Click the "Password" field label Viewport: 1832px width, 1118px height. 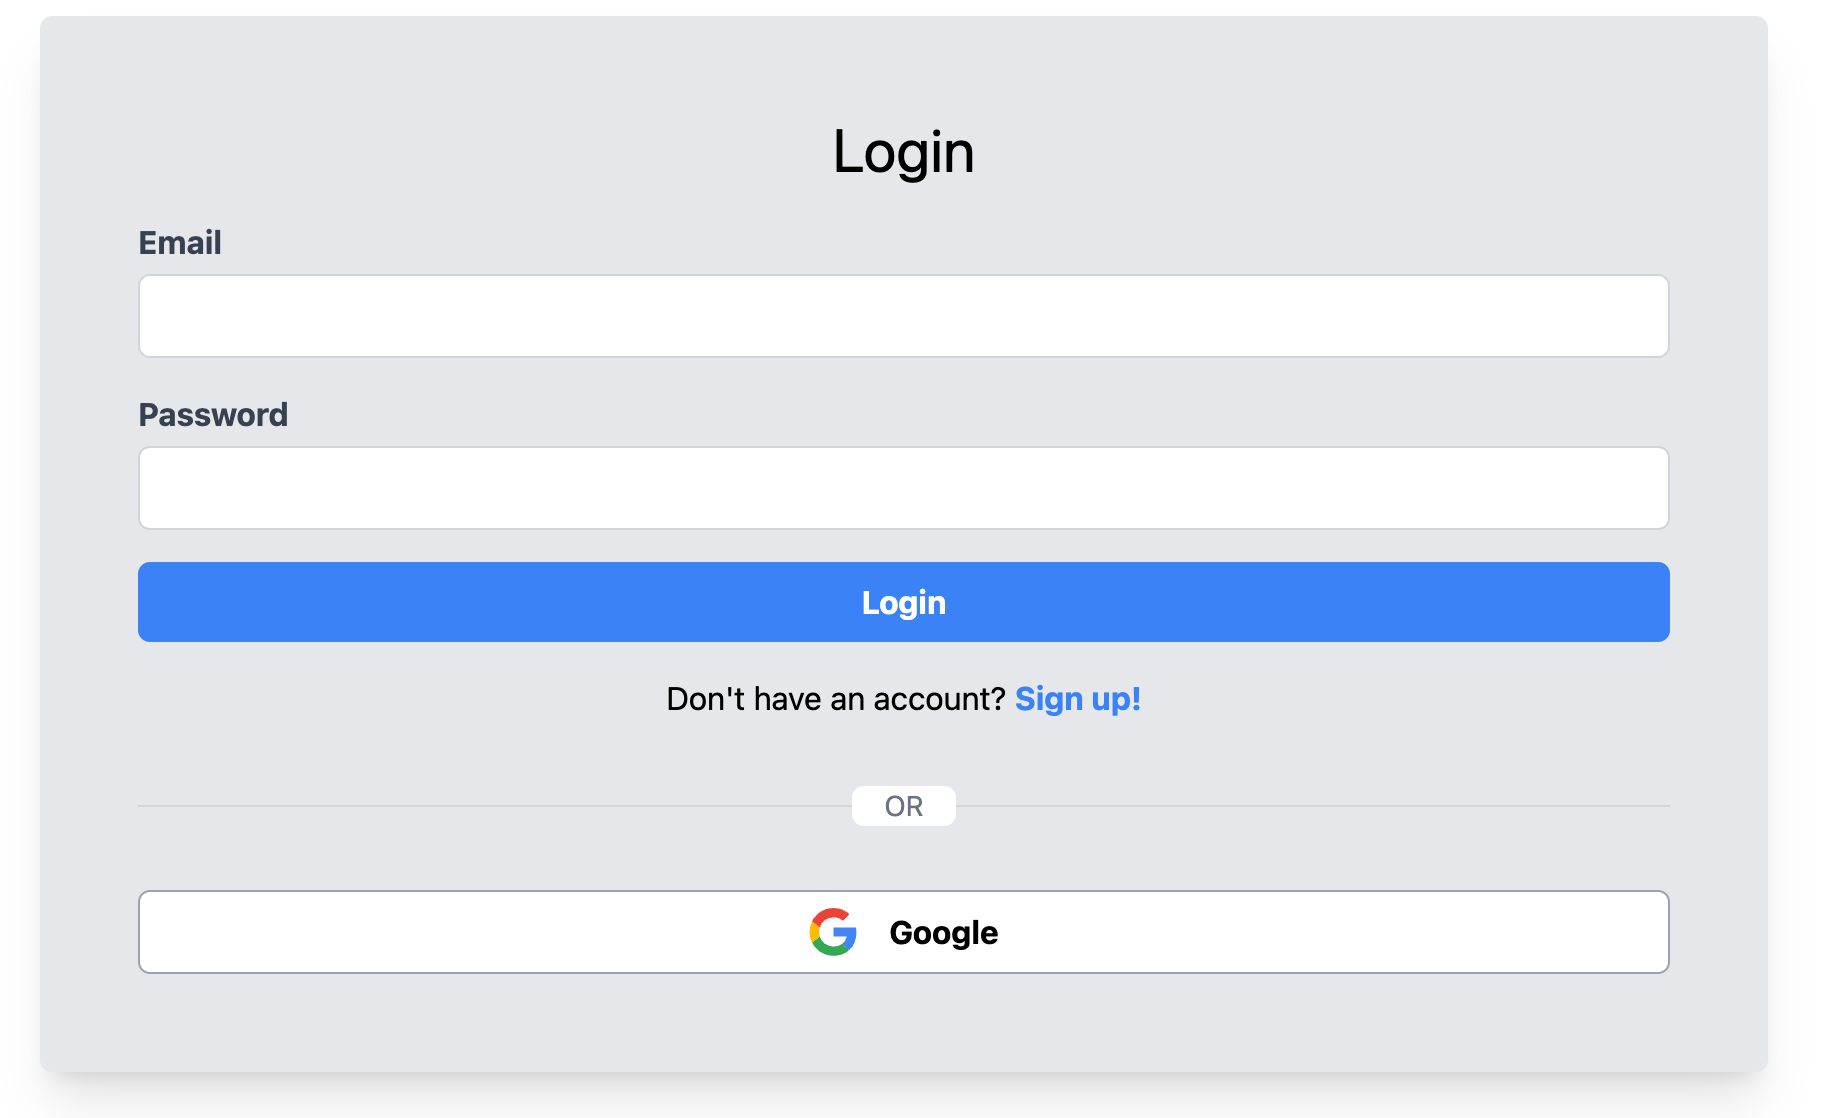(x=213, y=415)
